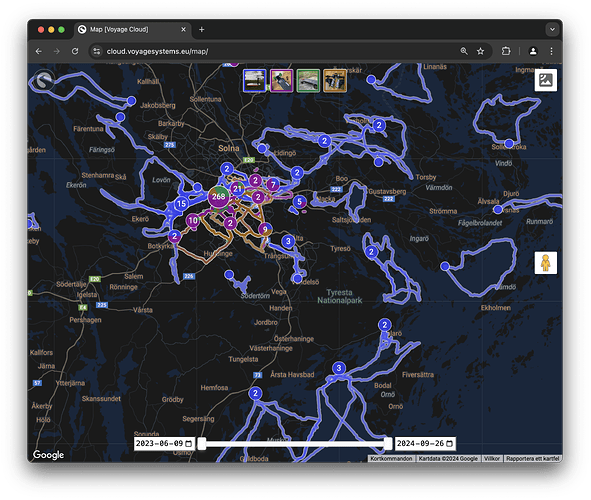The height and width of the screenshot is (500, 591).
Task: Open the Chrome profile avatar icon
Action: pyautogui.click(x=533, y=51)
